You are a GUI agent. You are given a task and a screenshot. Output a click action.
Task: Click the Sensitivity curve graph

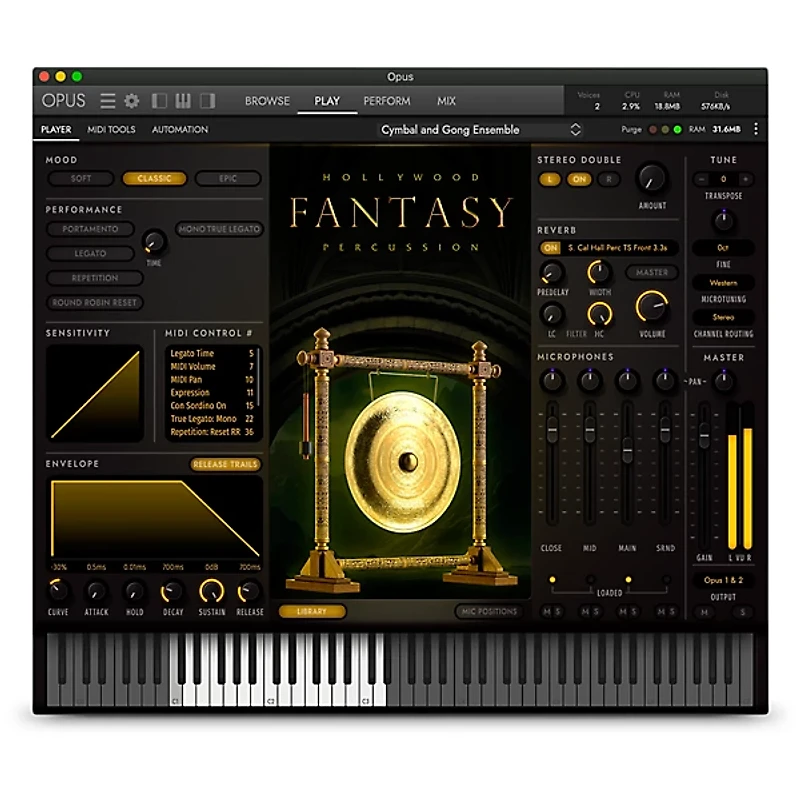[x=95, y=393]
